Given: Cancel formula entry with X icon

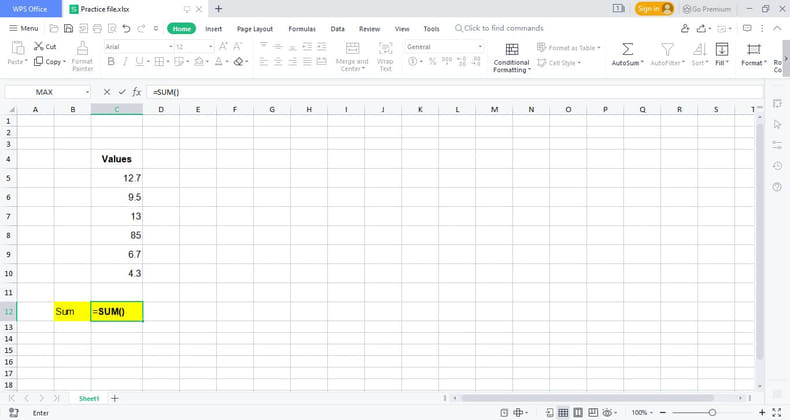Looking at the screenshot, I should pyautogui.click(x=107, y=92).
